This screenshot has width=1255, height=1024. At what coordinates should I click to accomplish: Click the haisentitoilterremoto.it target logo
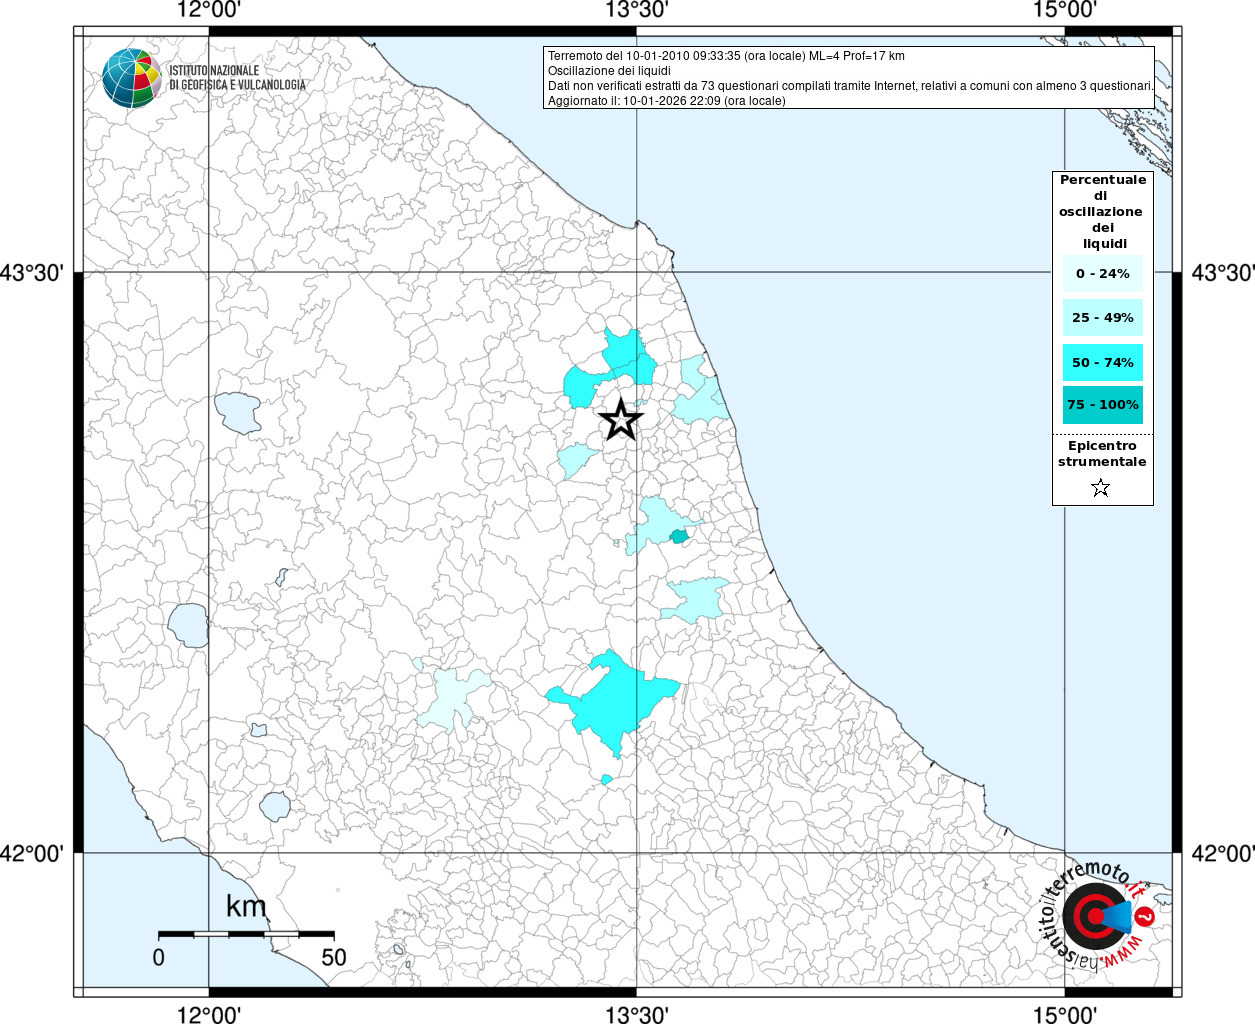pos(1095,916)
